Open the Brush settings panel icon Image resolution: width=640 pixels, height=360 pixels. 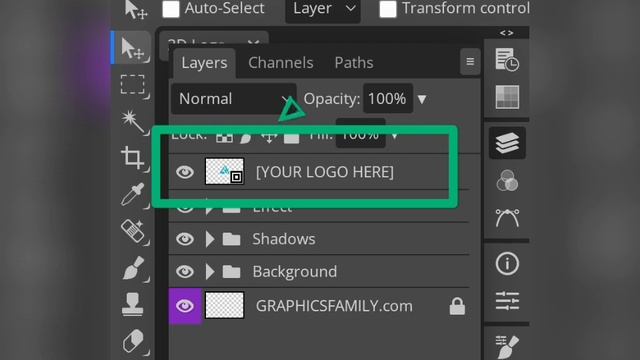tap(507, 346)
